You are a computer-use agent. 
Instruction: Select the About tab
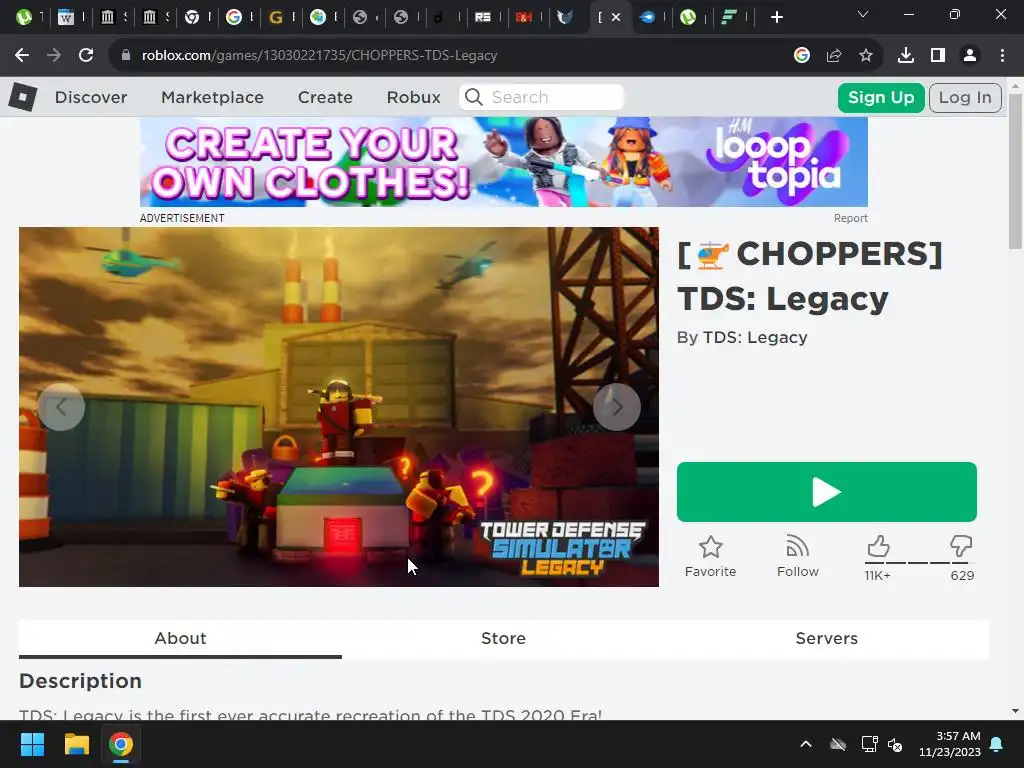[180, 638]
